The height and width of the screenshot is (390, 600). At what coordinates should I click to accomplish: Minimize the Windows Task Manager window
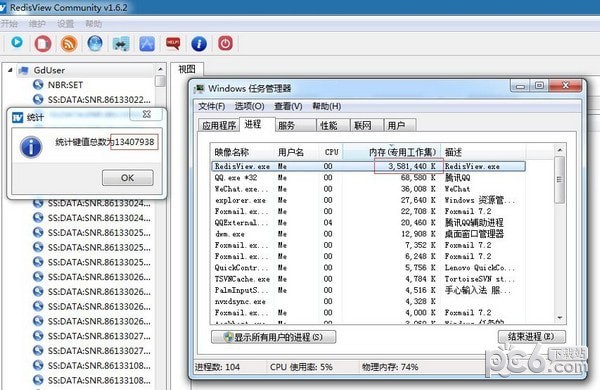520,86
